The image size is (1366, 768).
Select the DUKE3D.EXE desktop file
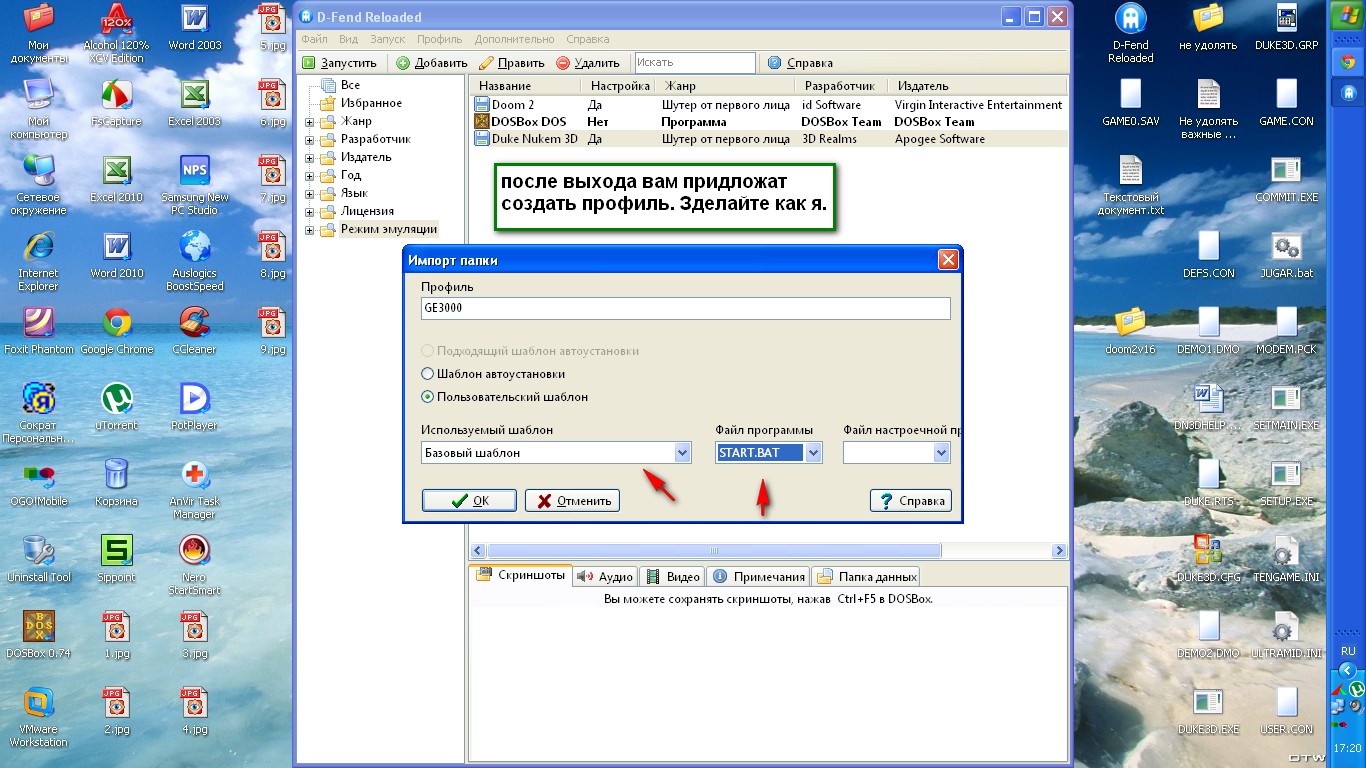click(x=1208, y=710)
